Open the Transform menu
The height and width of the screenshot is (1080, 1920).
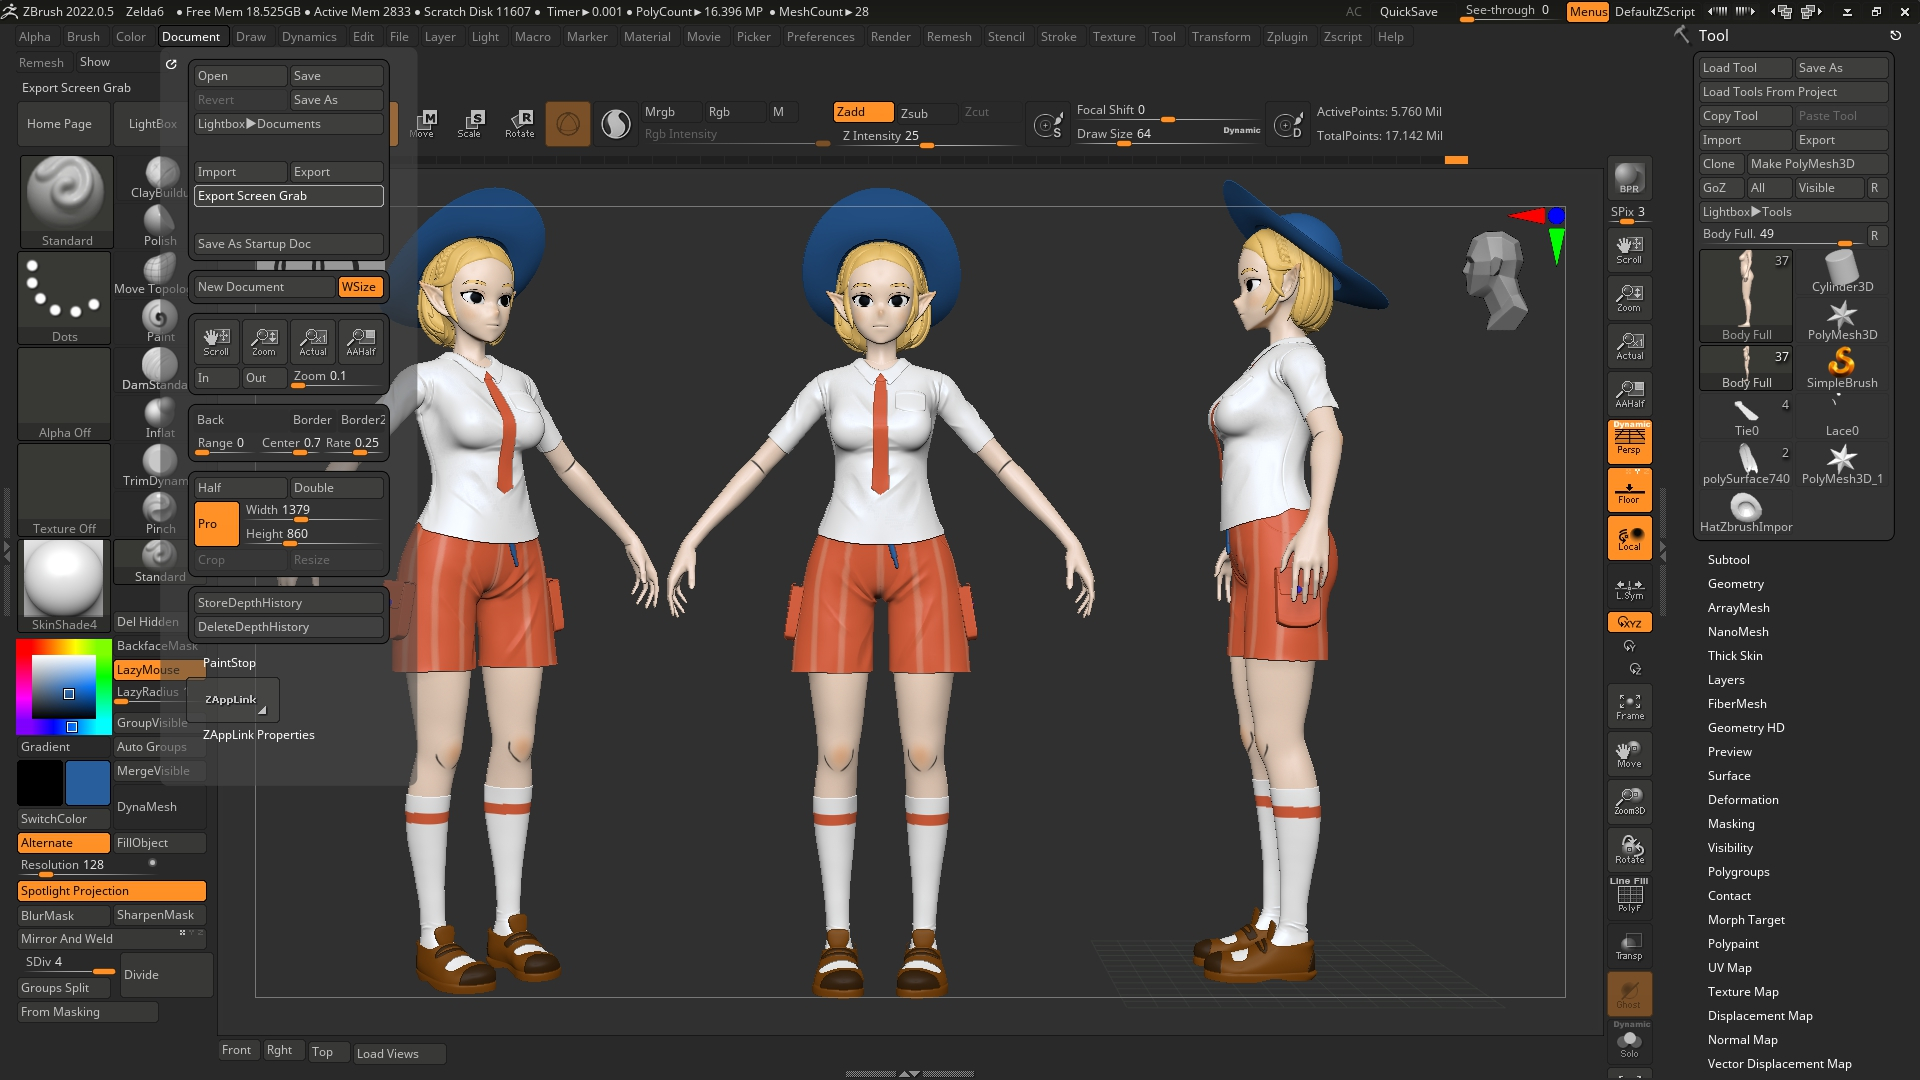click(x=1221, y=37)
